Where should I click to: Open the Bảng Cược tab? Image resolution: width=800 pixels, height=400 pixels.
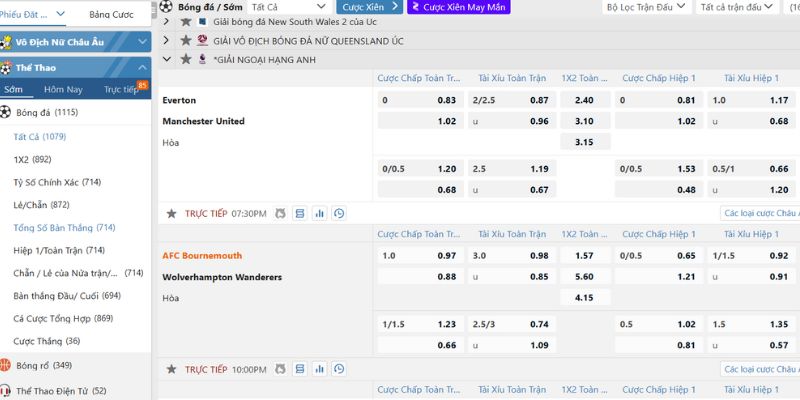point(110,15)
